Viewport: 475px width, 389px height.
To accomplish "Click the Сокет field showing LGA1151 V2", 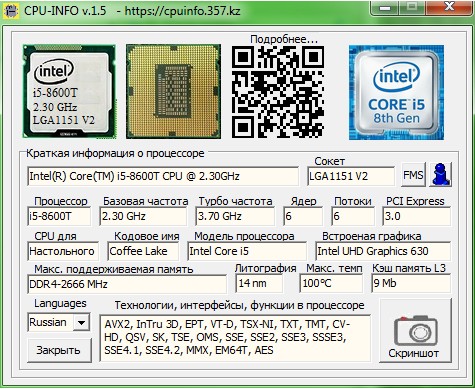I will pyautogui.click(x=351, y=176).
